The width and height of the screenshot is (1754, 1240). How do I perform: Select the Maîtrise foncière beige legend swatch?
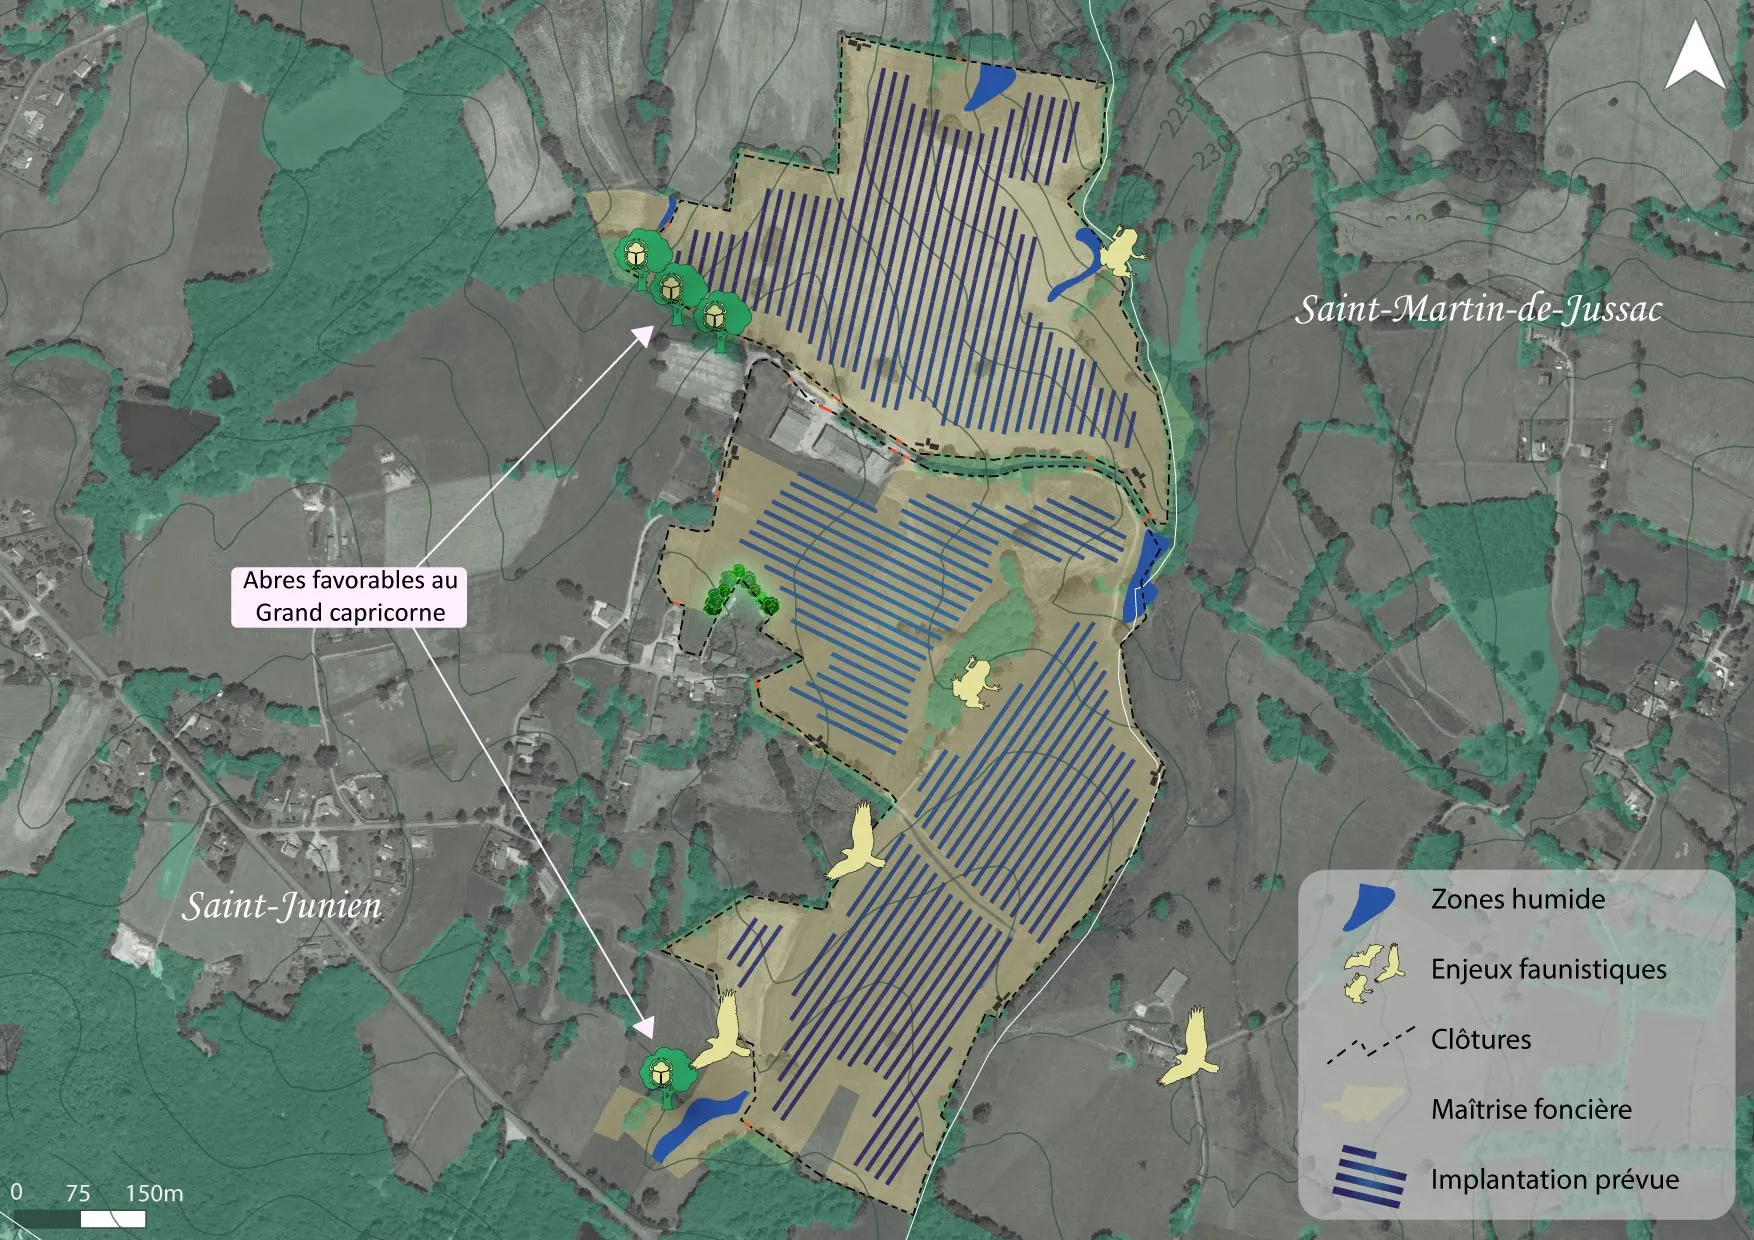1364,1105
